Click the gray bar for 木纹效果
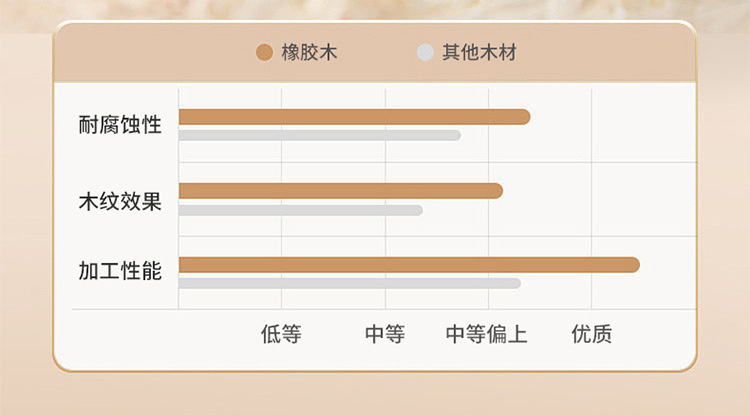 301,210
